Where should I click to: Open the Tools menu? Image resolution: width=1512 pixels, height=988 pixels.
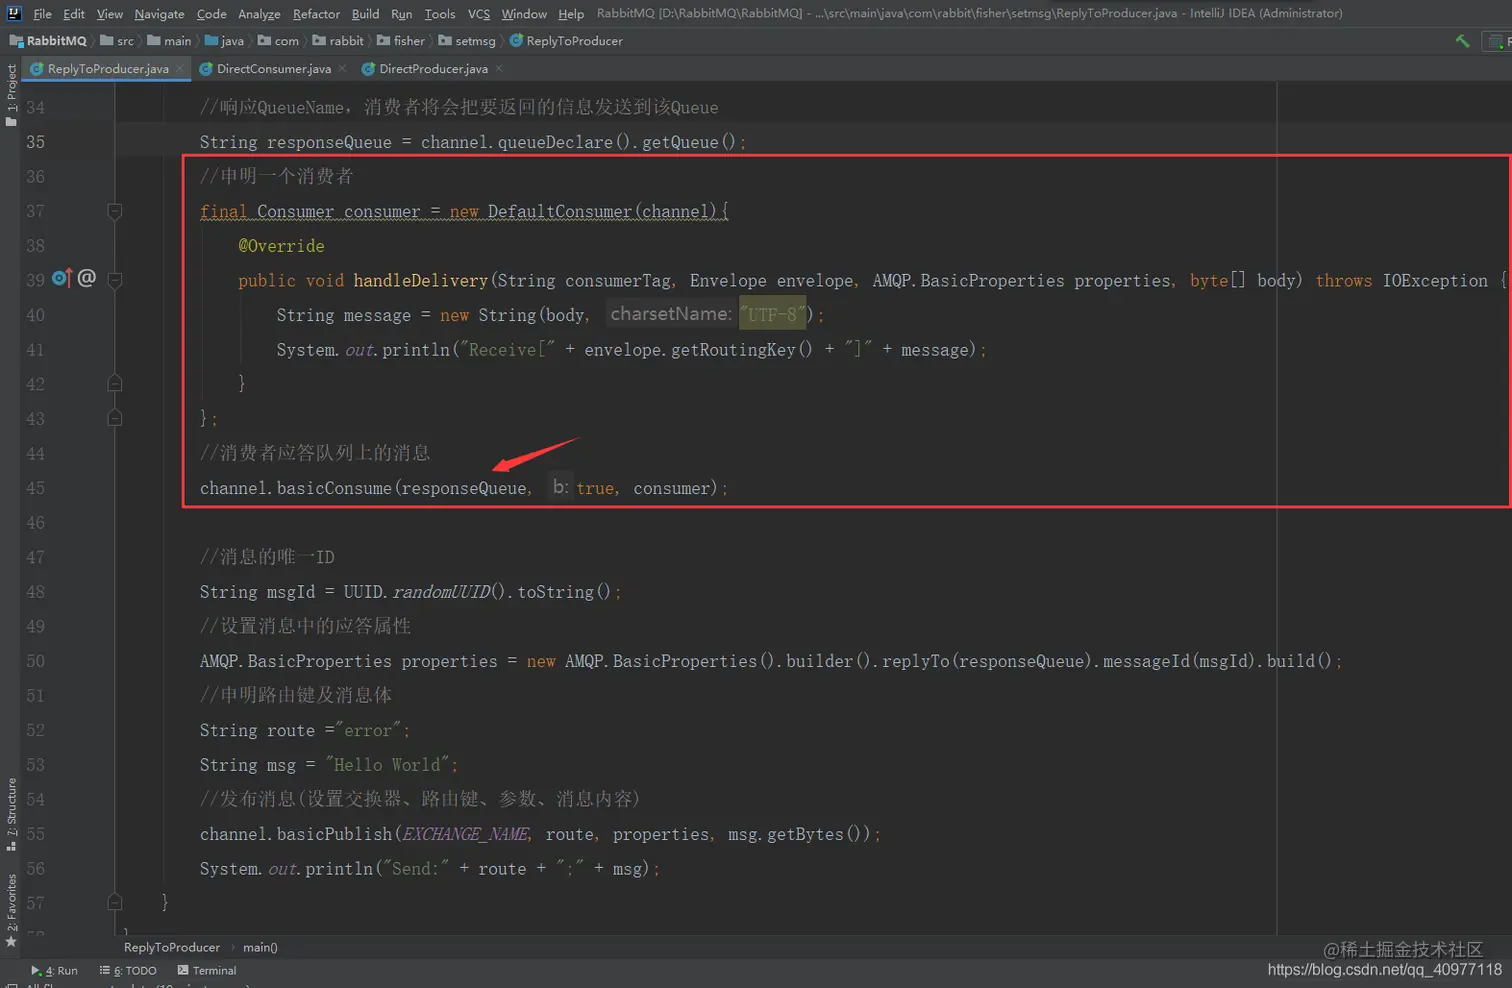pyautogui.click(x=439, y=14)
